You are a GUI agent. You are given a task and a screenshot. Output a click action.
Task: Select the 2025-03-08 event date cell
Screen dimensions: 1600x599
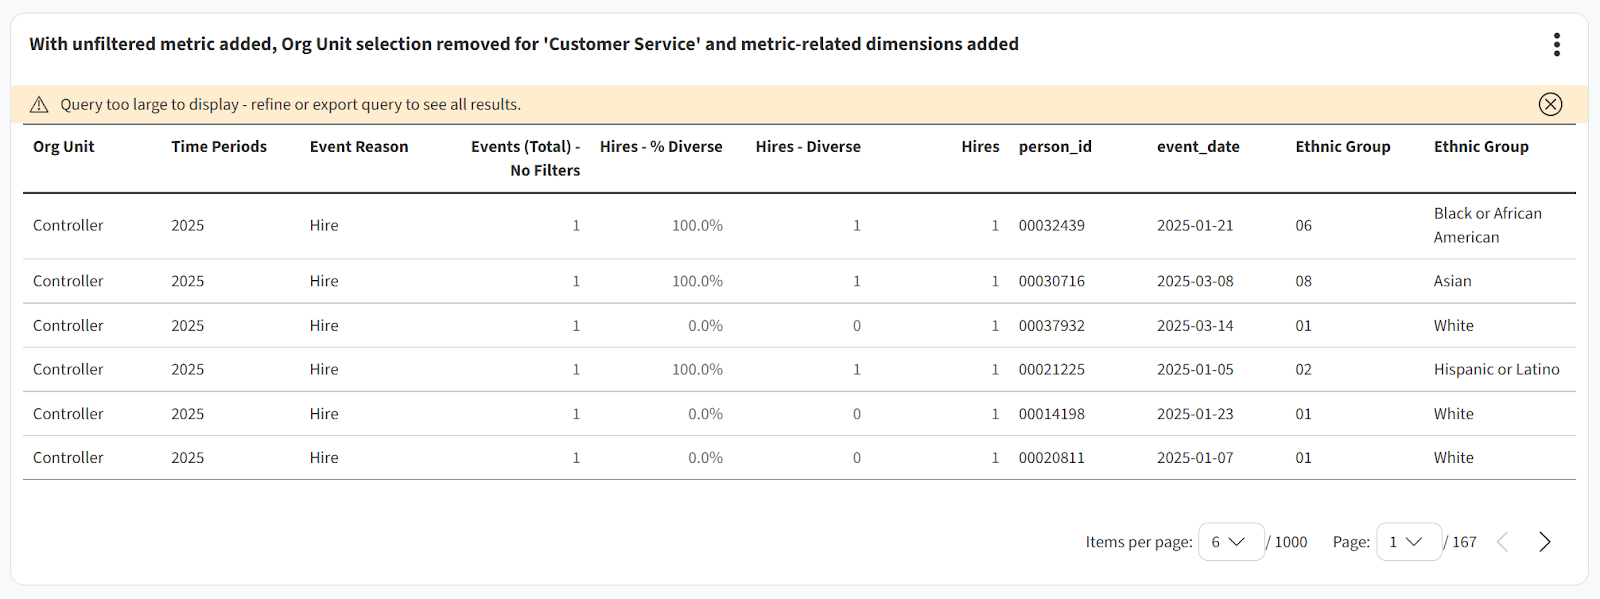[x=1195, y=282]
